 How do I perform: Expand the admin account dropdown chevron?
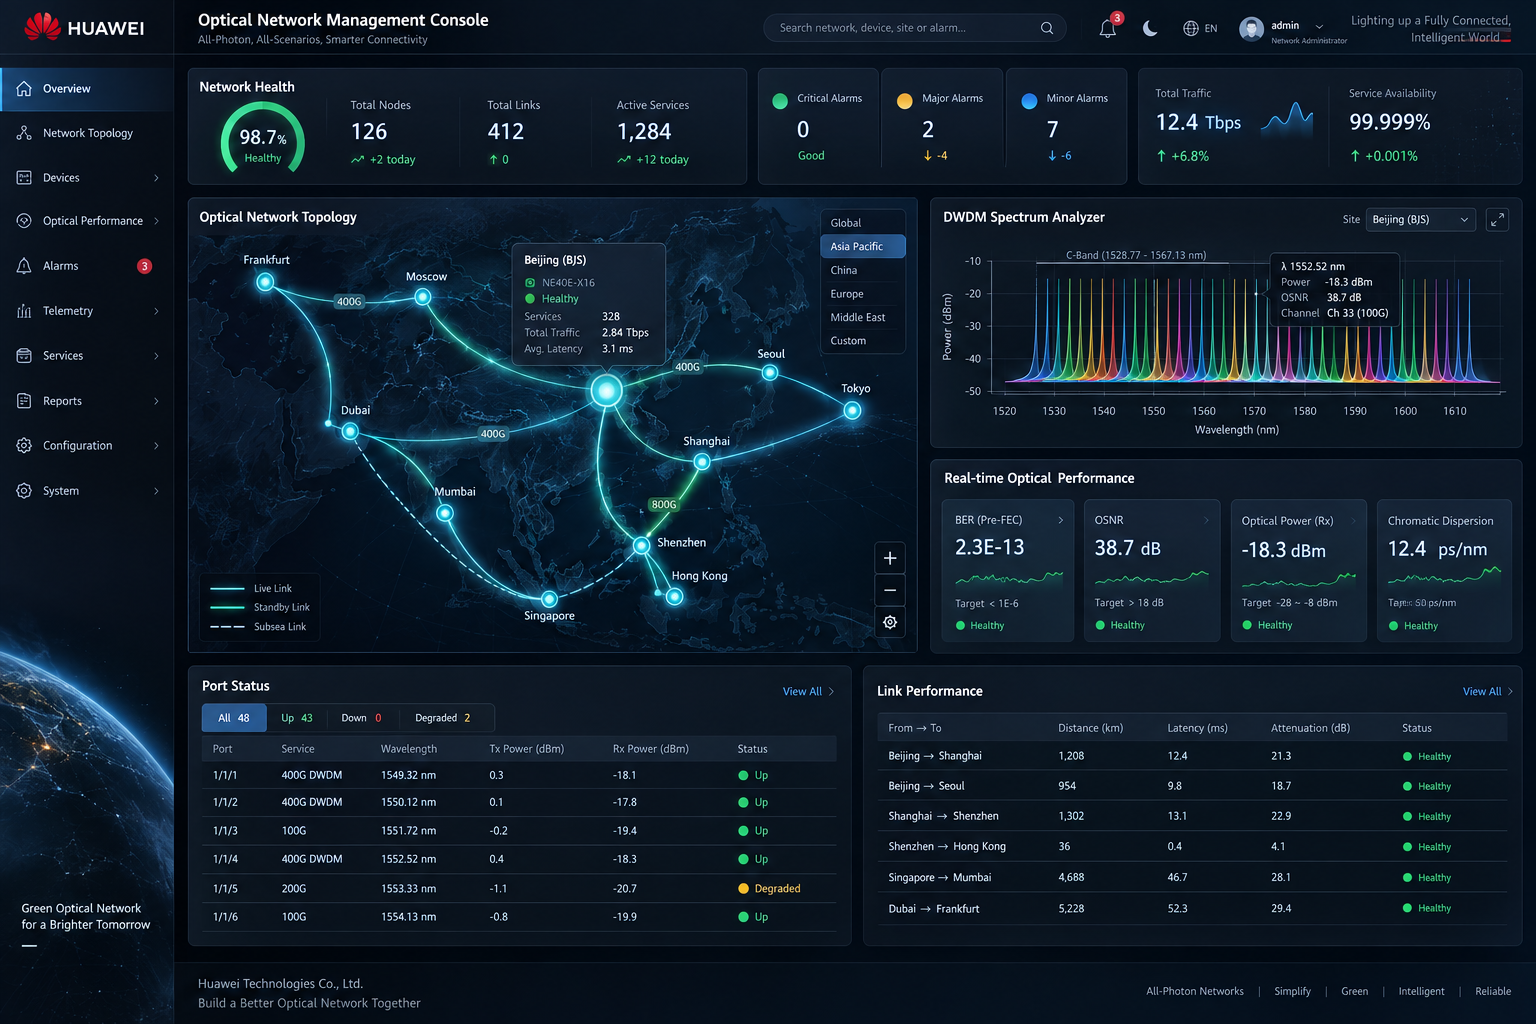click(1319, 26)
